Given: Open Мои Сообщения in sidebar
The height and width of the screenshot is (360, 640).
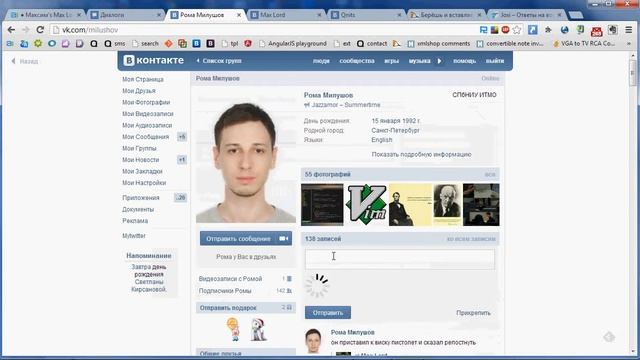Looking at the screenshot, I should tap(145, 137).
